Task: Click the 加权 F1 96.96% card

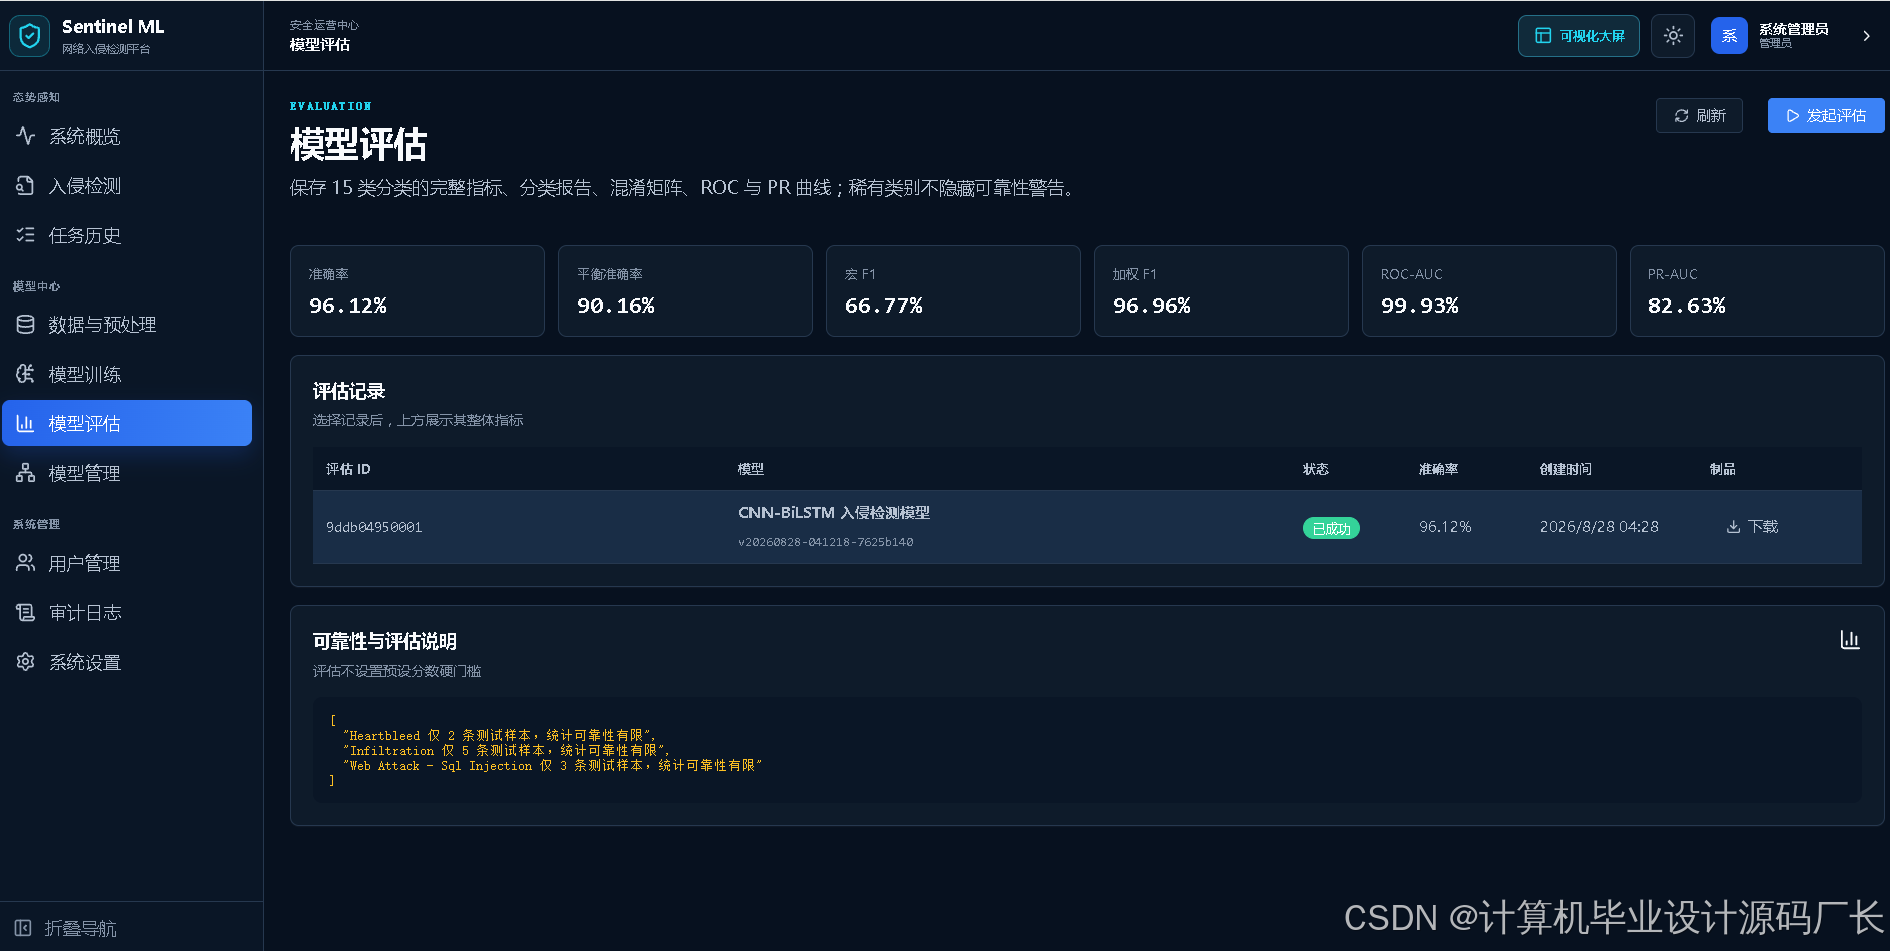Action: click(x=1221, y=291)
